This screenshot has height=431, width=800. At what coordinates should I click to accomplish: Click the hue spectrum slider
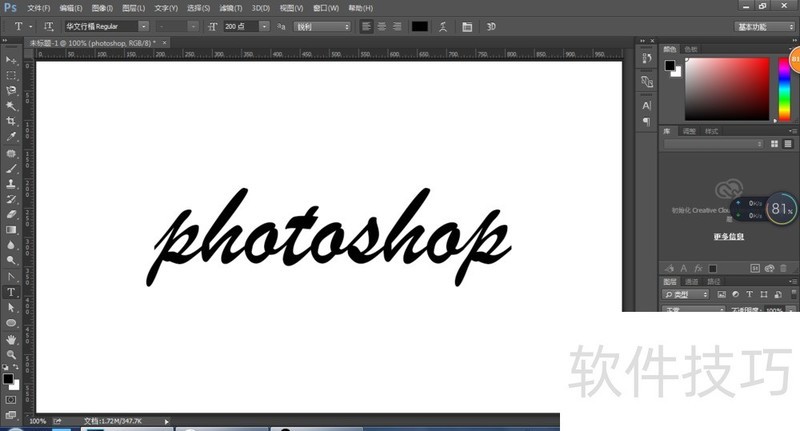(784, 89)
